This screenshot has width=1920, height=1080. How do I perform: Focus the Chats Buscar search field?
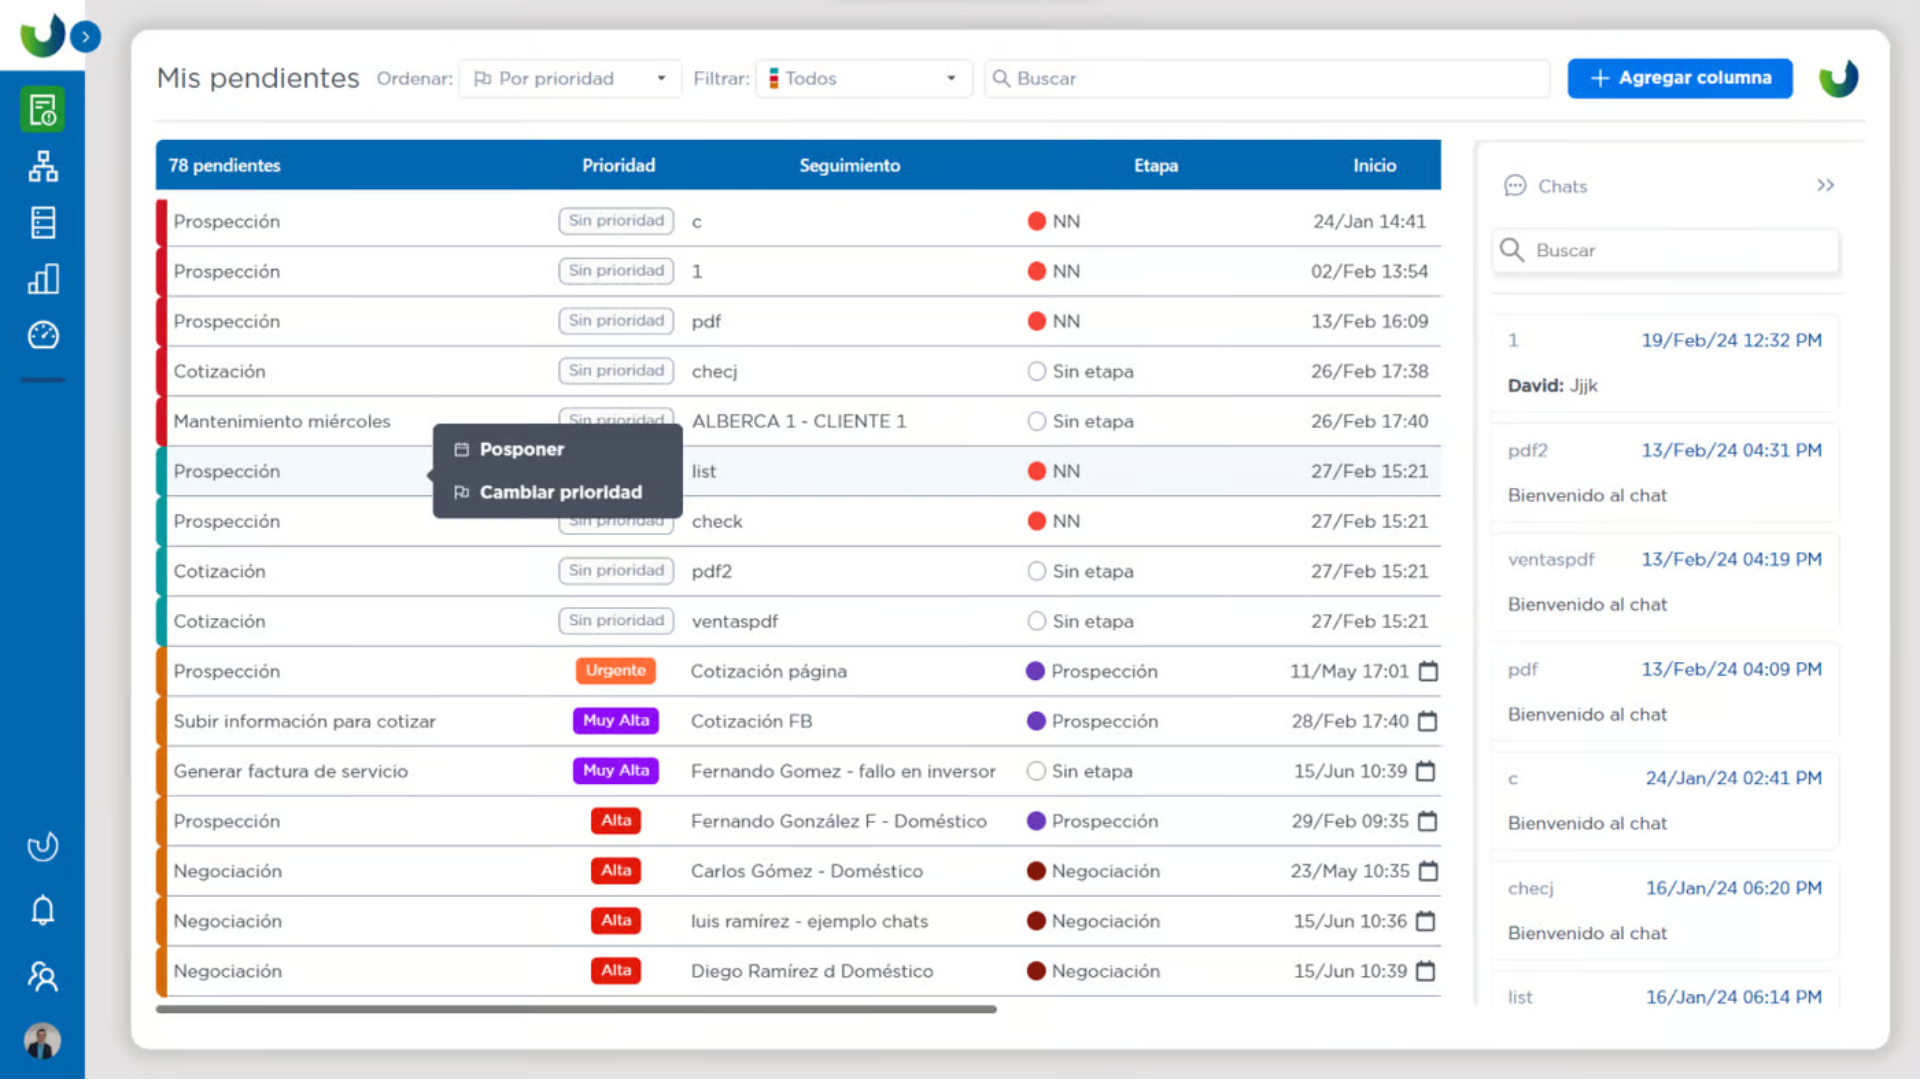pyautogui.click(x=1666, y=250)
